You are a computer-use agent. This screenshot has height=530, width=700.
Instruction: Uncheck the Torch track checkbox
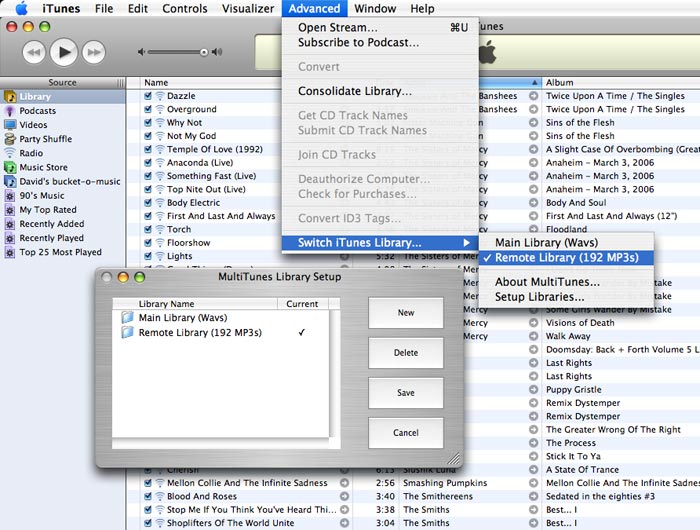(x=148, y=229)
